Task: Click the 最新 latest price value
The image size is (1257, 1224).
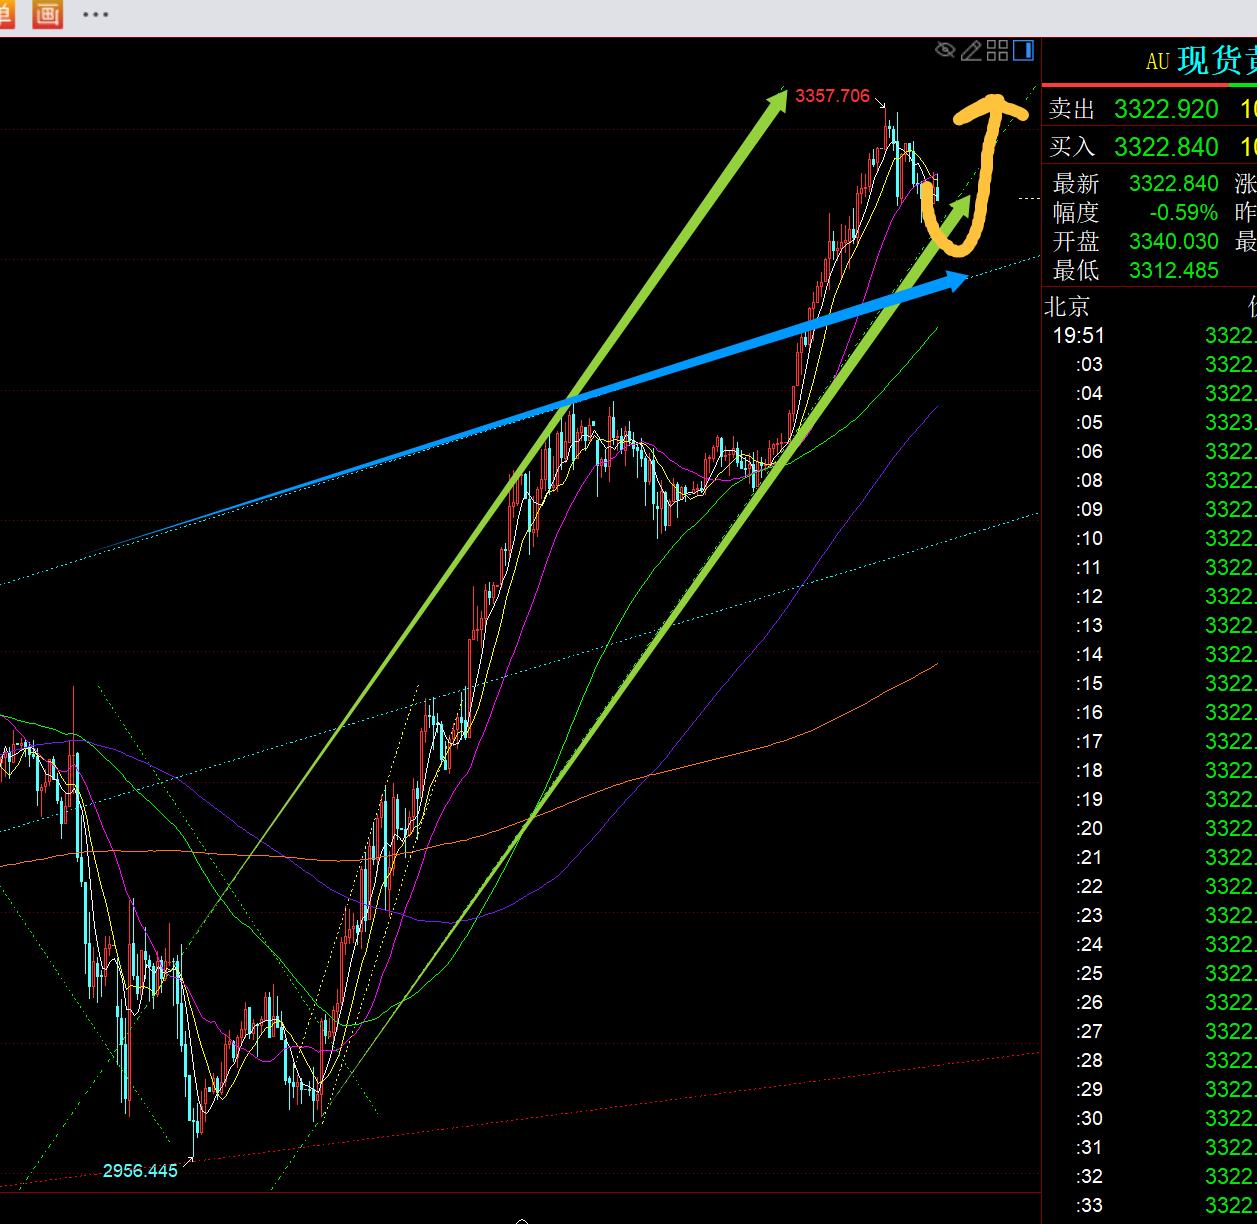Action: [1173, 184]
